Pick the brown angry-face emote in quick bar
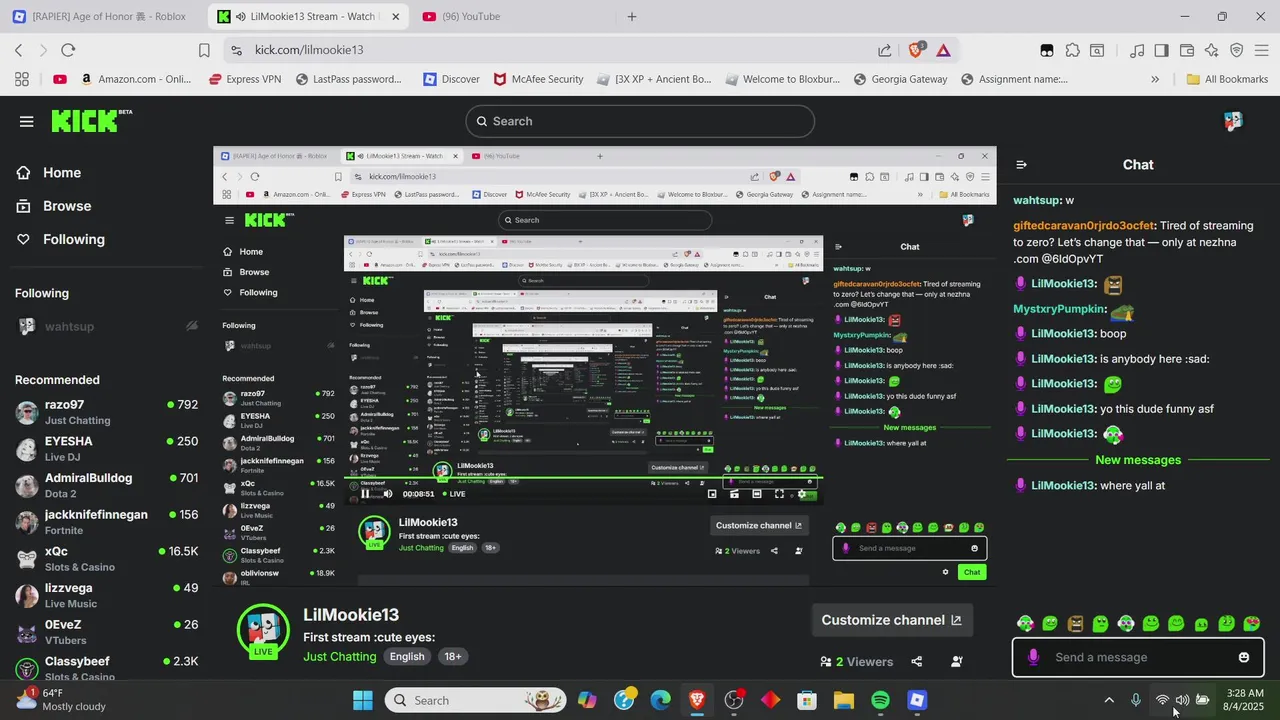Image resolution: width=1280 pixels, height=720 pixels. [1075, 624]
